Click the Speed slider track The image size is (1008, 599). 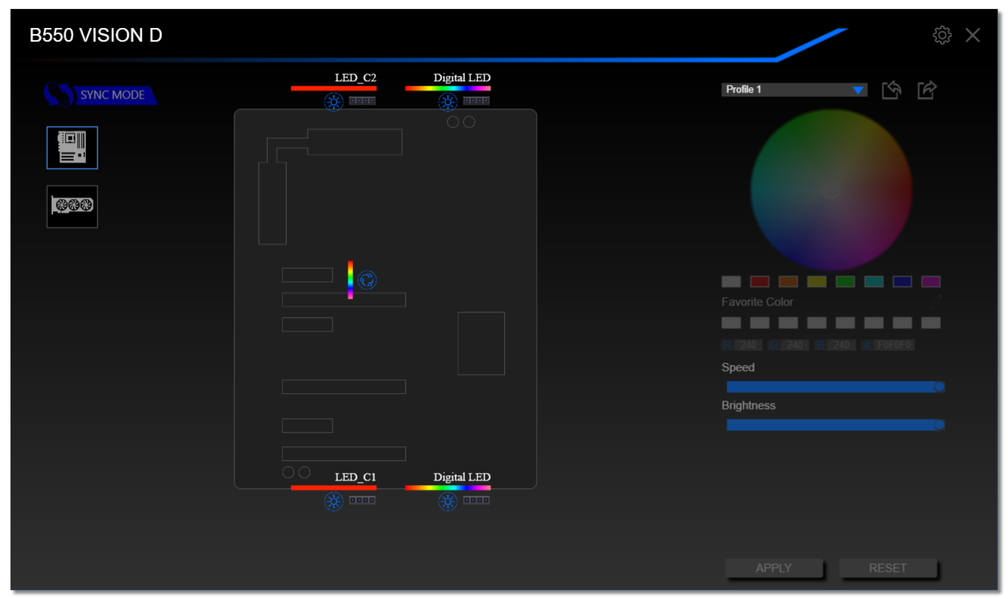(x=834, y=387)
